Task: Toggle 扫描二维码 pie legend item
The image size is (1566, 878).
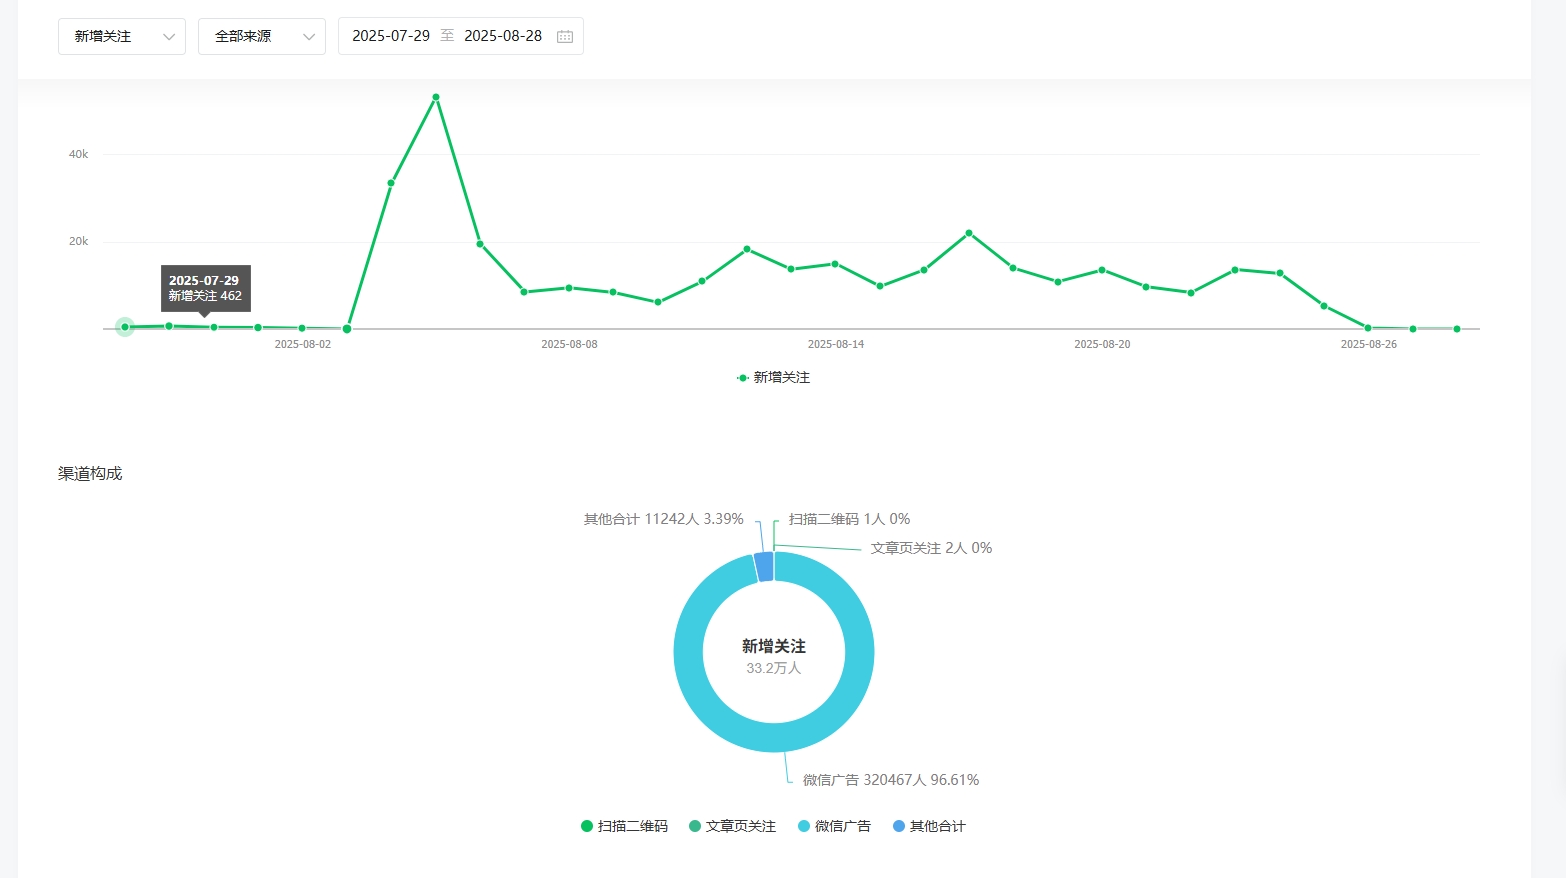Action: click(624, 826)
